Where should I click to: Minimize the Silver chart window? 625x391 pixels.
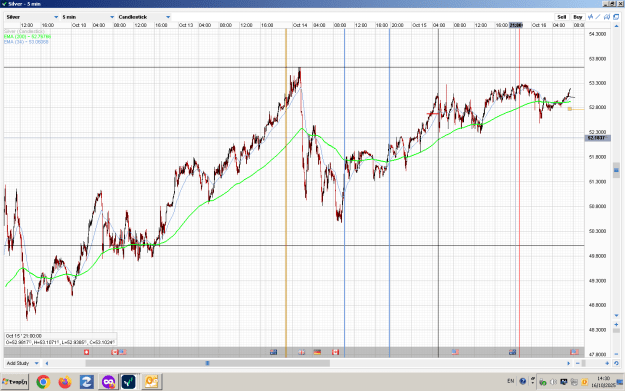click(x=605, y=4)
